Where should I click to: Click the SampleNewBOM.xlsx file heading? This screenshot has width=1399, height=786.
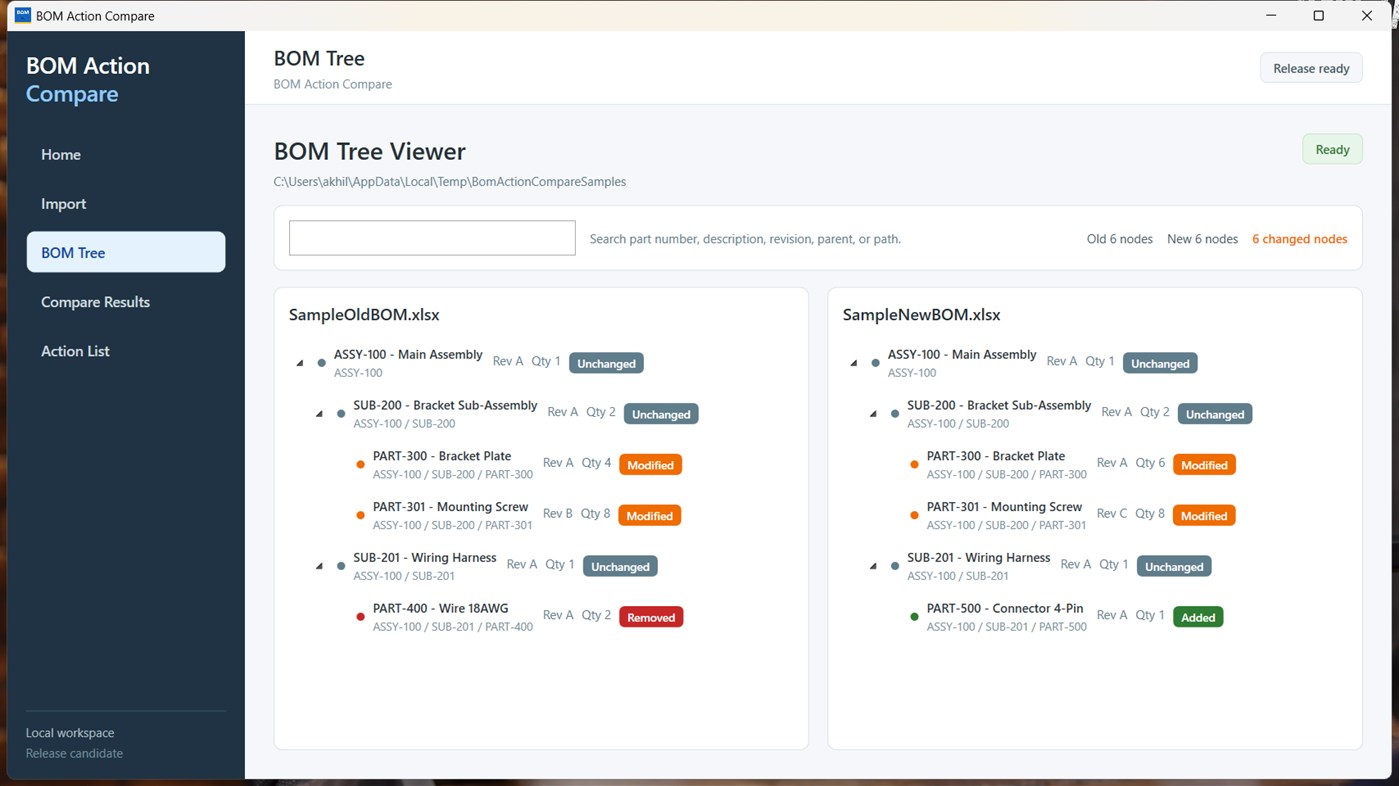click(x=921, y=315)
